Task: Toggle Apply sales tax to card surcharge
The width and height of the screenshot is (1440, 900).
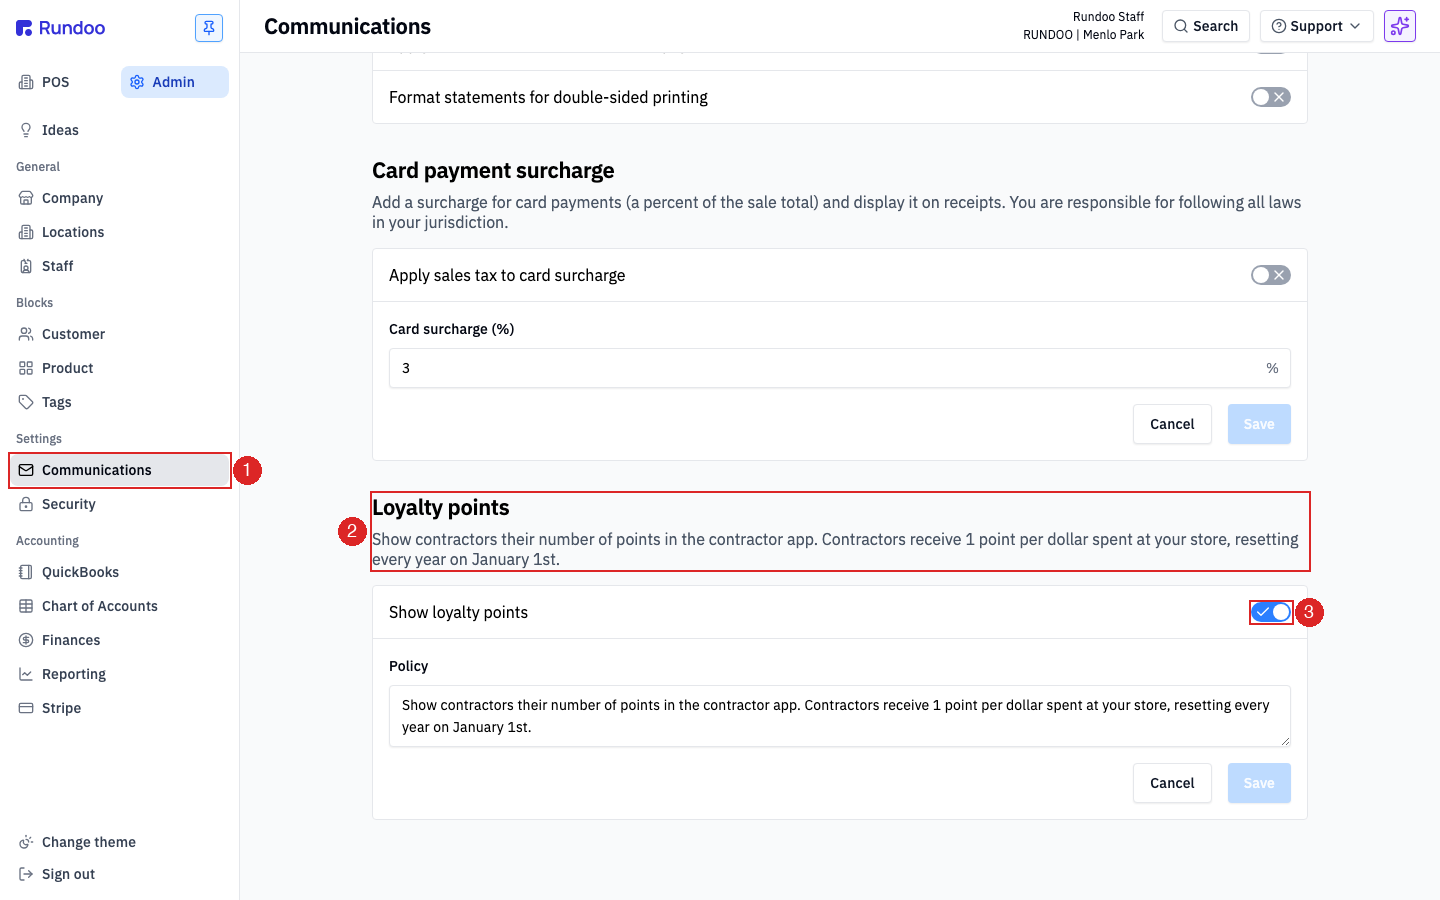Action: pos(1271,275)
